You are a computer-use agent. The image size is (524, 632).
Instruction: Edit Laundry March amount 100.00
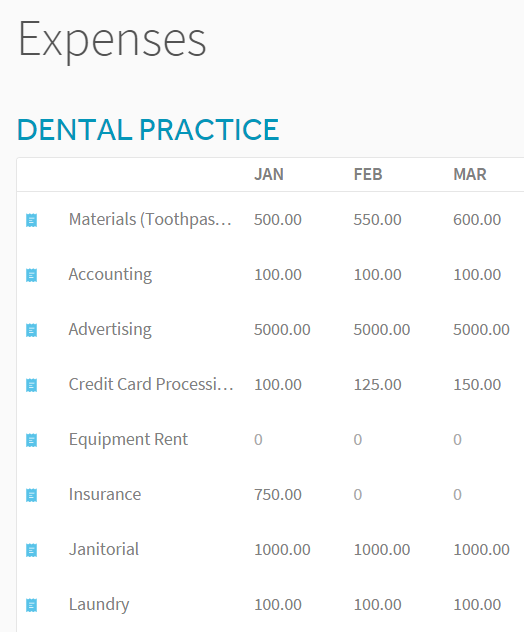(x=477, y=605)
